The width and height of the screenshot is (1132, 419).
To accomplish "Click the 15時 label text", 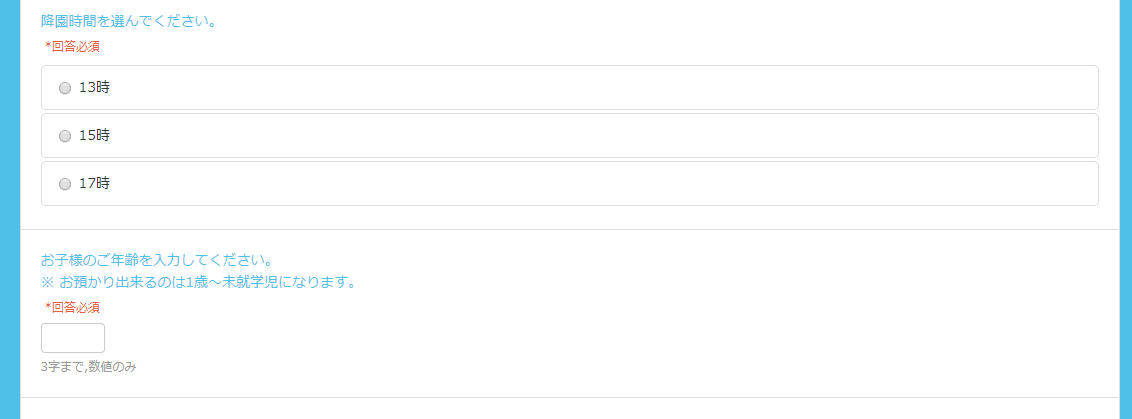I will point(94,136).
